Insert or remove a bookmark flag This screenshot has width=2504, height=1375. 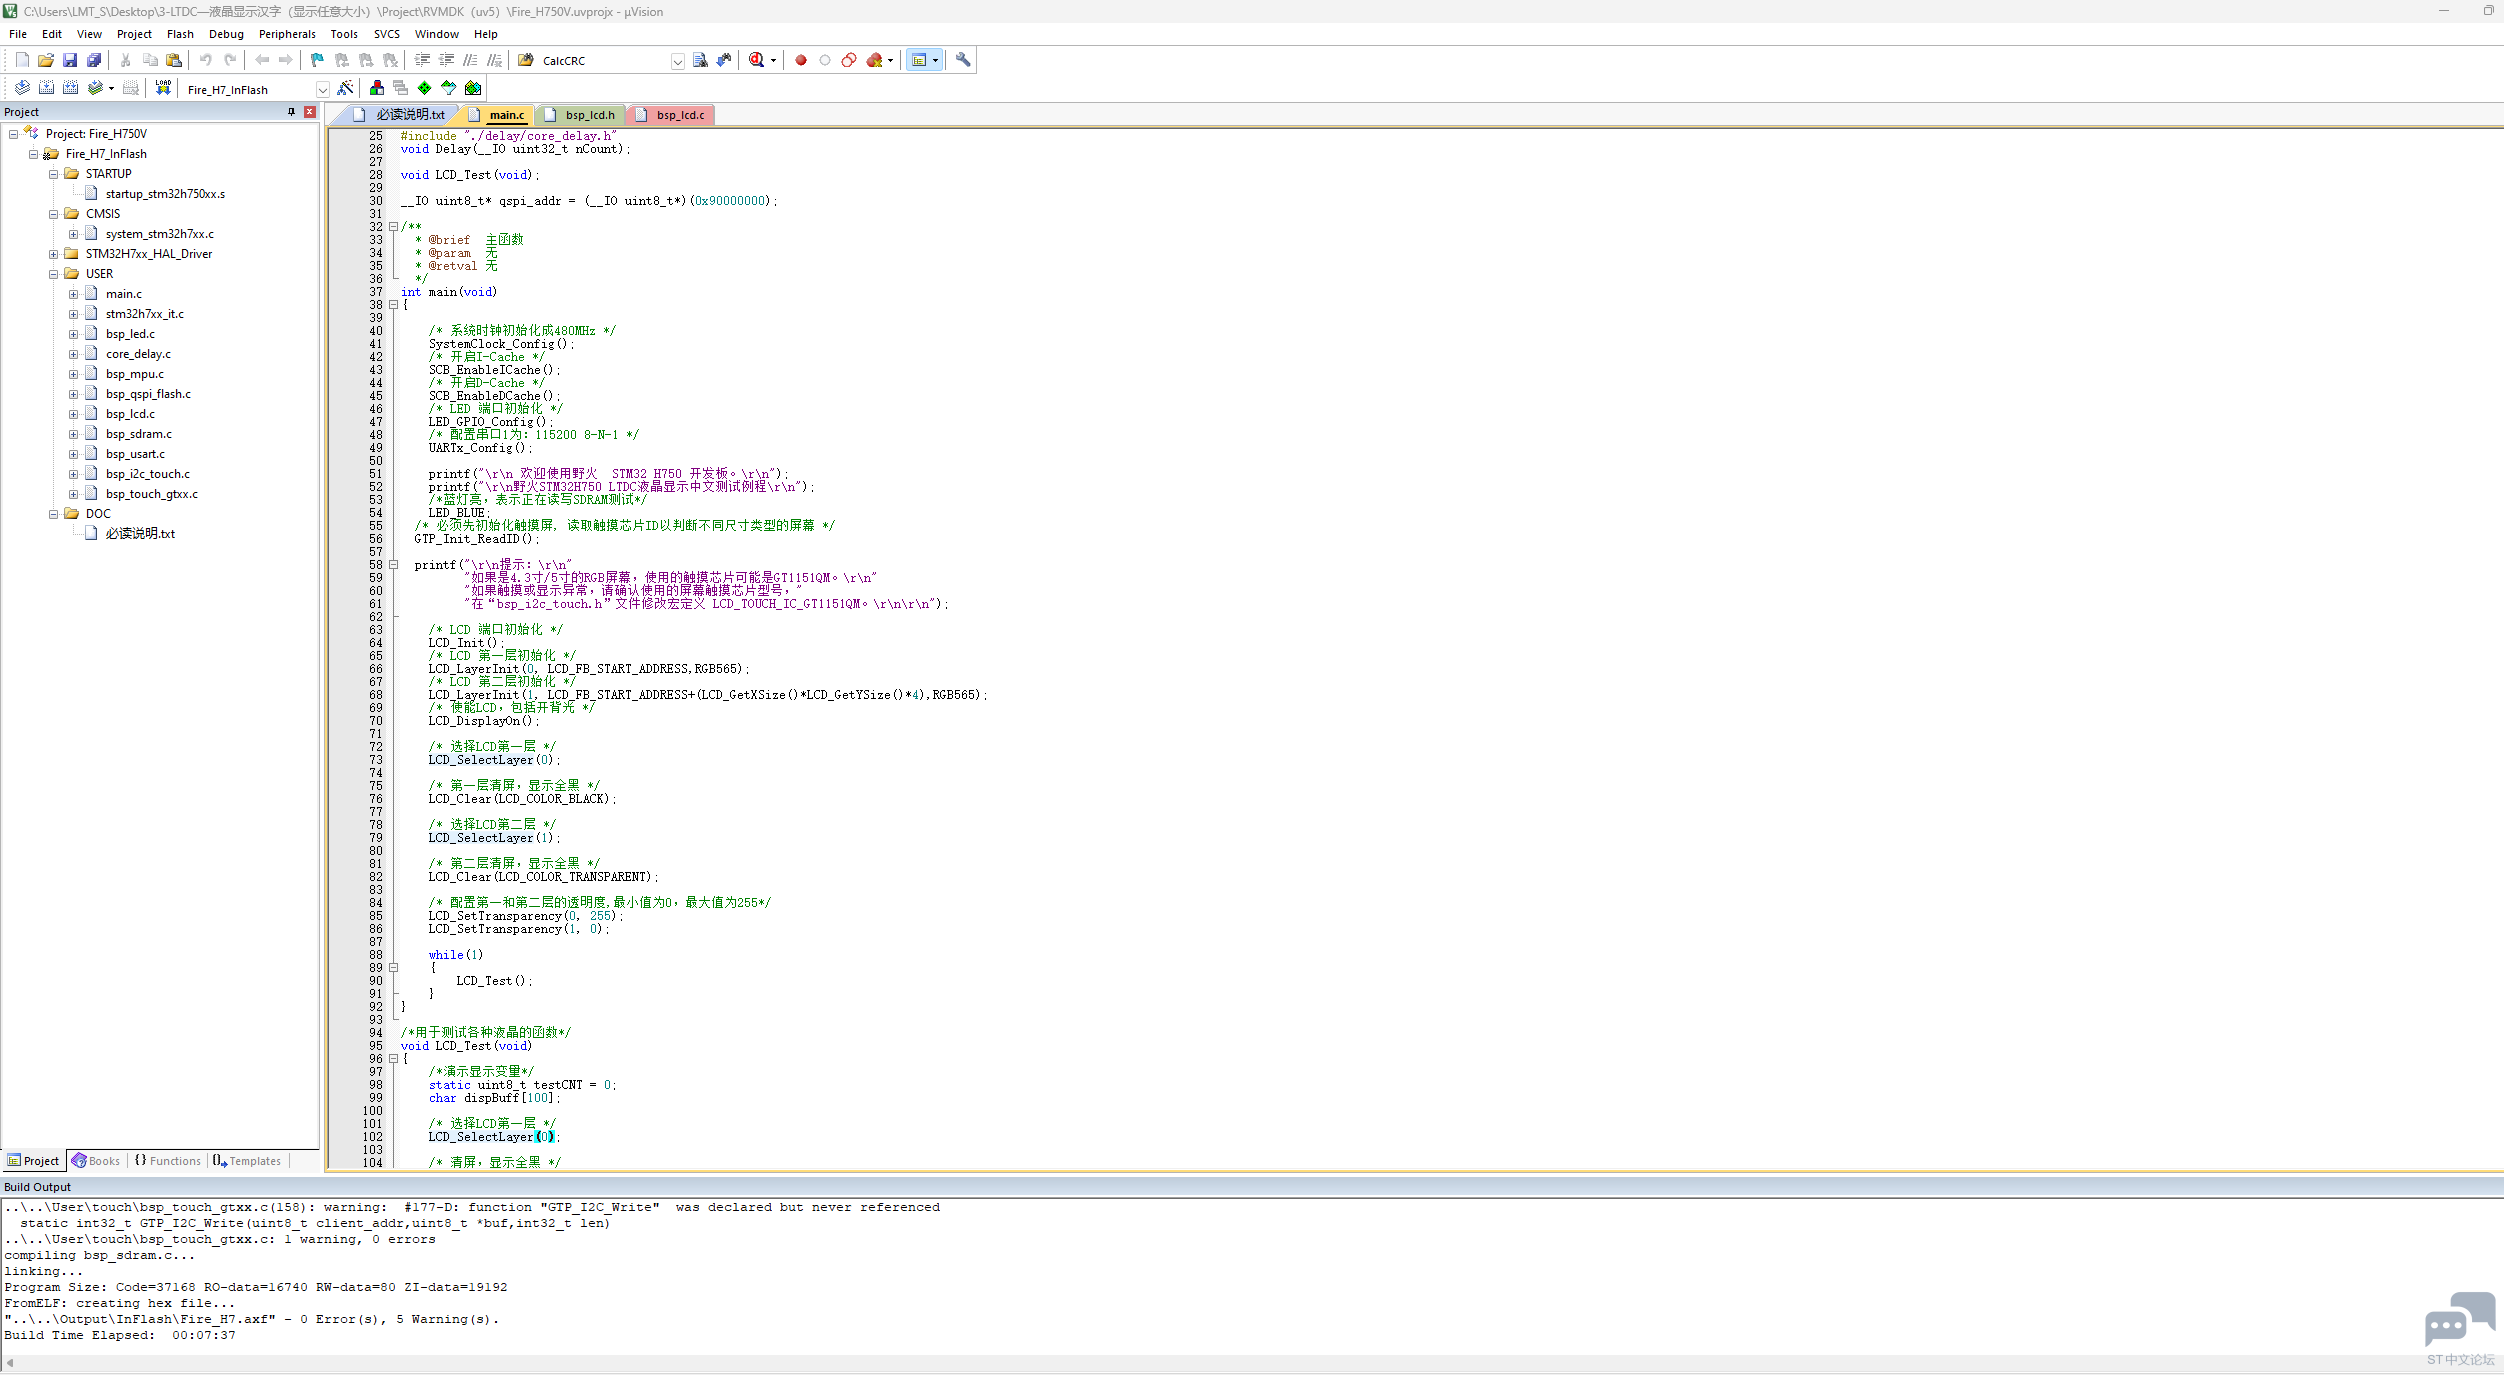point(318,60)
